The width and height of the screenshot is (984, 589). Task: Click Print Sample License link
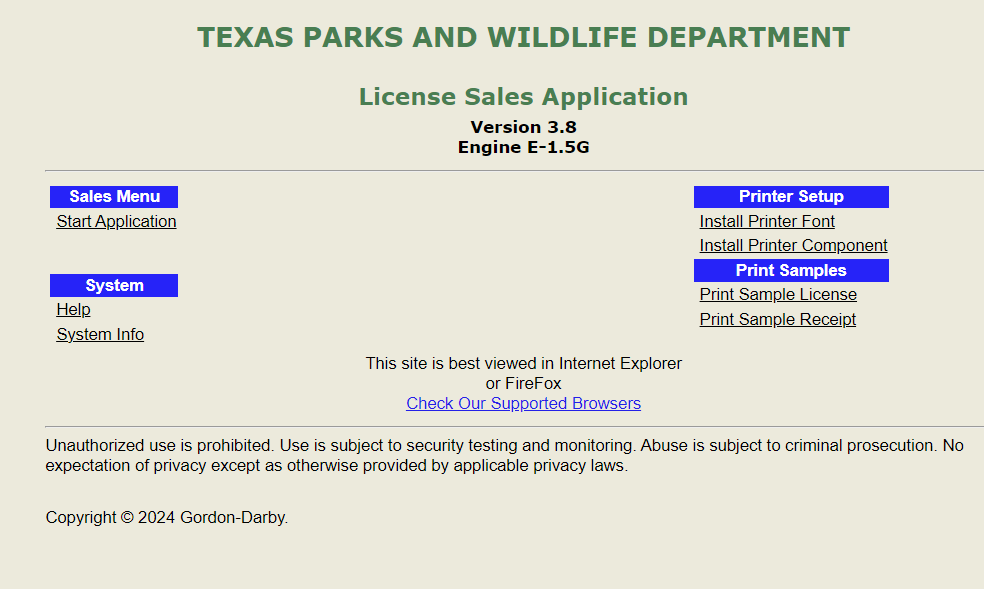click(x=778, y=295)
